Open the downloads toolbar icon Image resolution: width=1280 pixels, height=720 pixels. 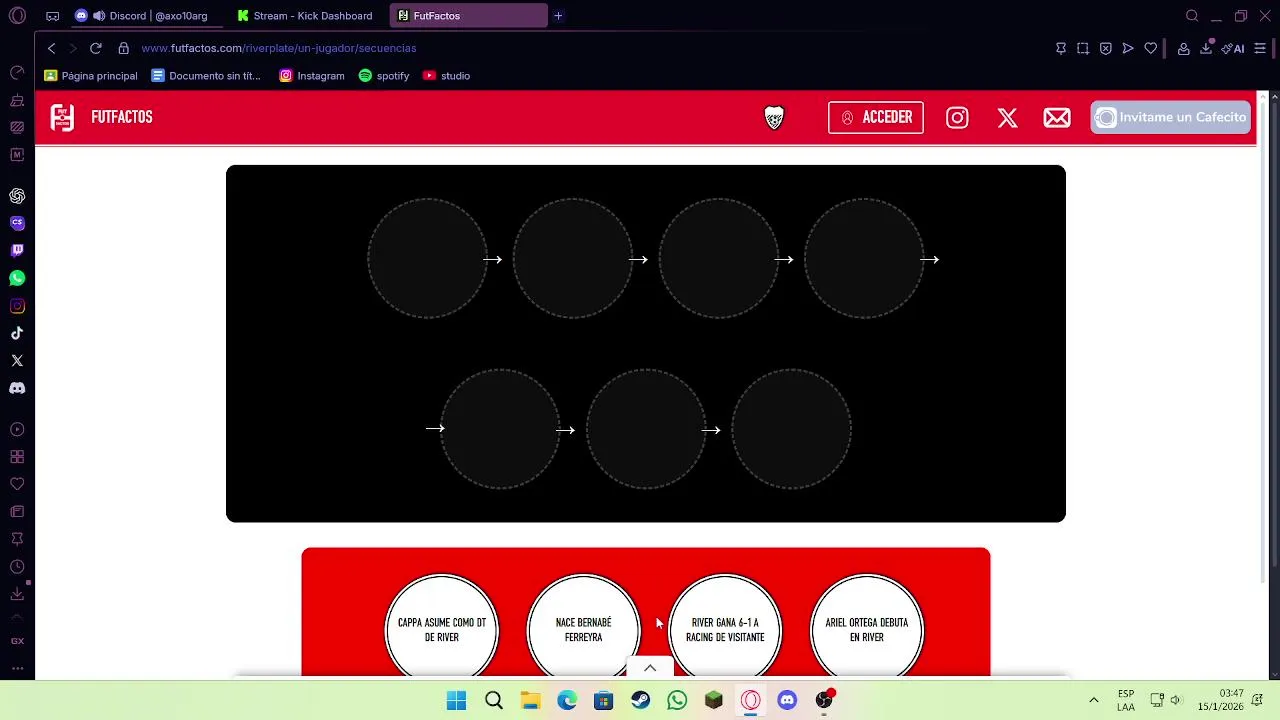coord(1206,48)
